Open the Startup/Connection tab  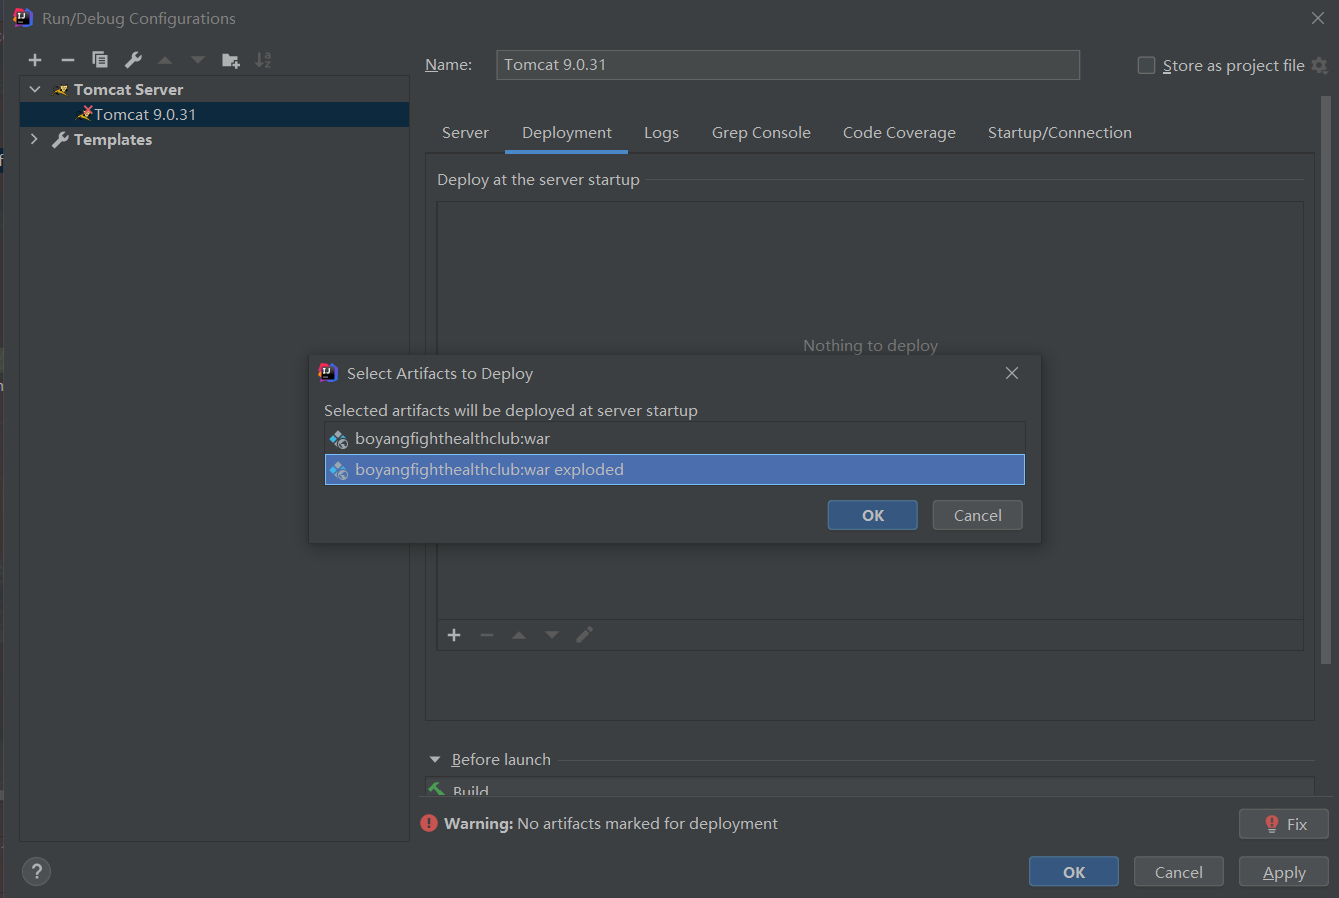(x=1059, y=133)
